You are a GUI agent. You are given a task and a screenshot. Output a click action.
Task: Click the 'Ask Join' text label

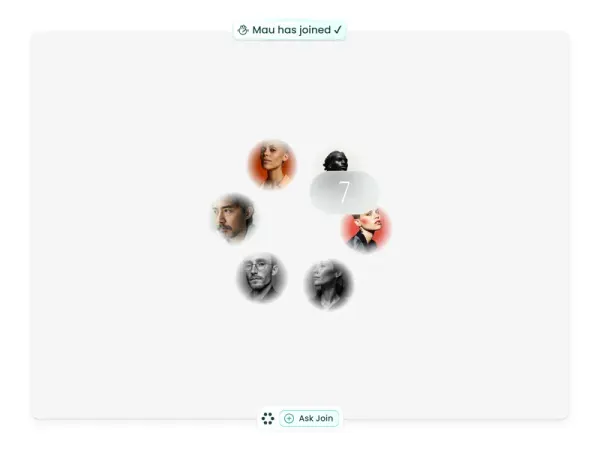(316, 418)
